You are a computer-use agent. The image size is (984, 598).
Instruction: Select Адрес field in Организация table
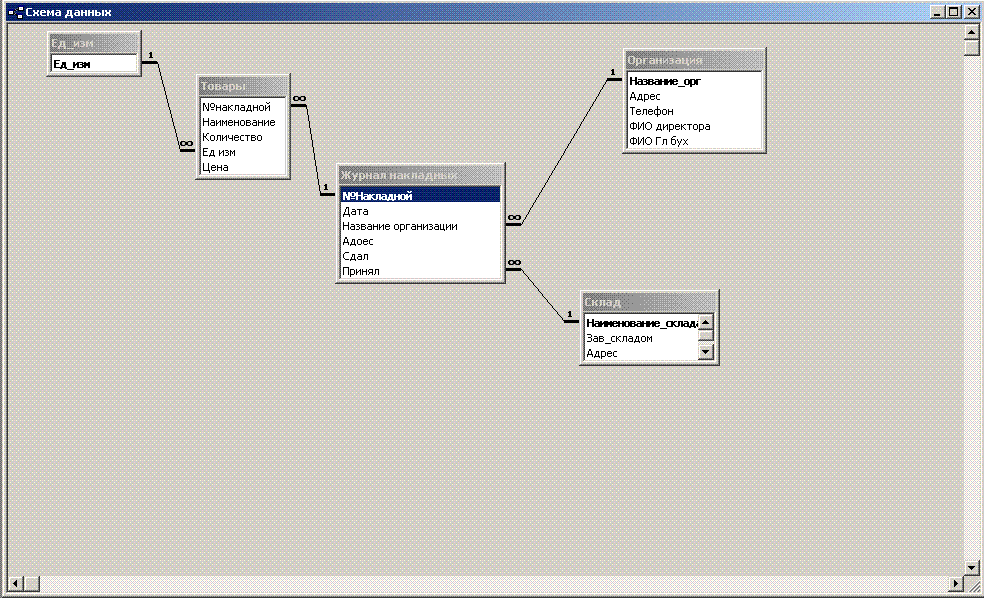pos(695,96)
